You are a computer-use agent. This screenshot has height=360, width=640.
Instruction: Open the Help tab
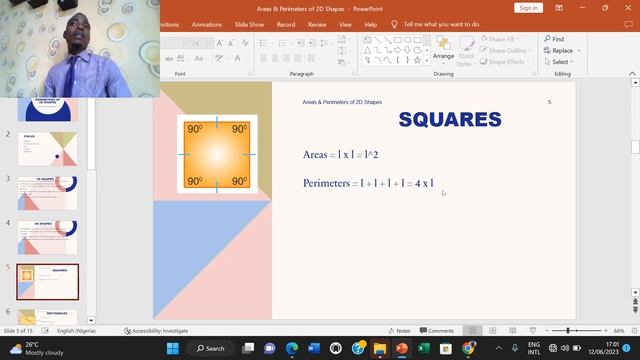pos(370,24)
